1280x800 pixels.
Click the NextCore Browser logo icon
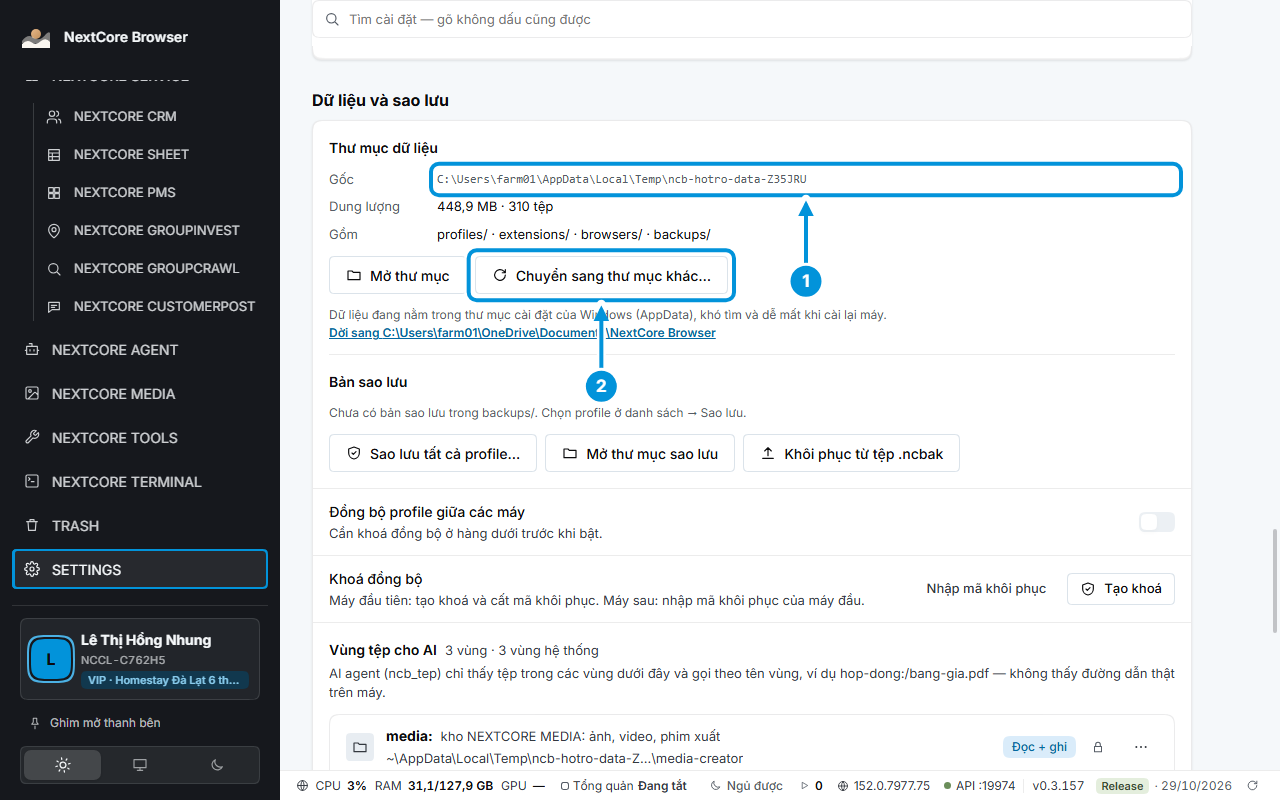pyautogui.click(x=36, y=38)
